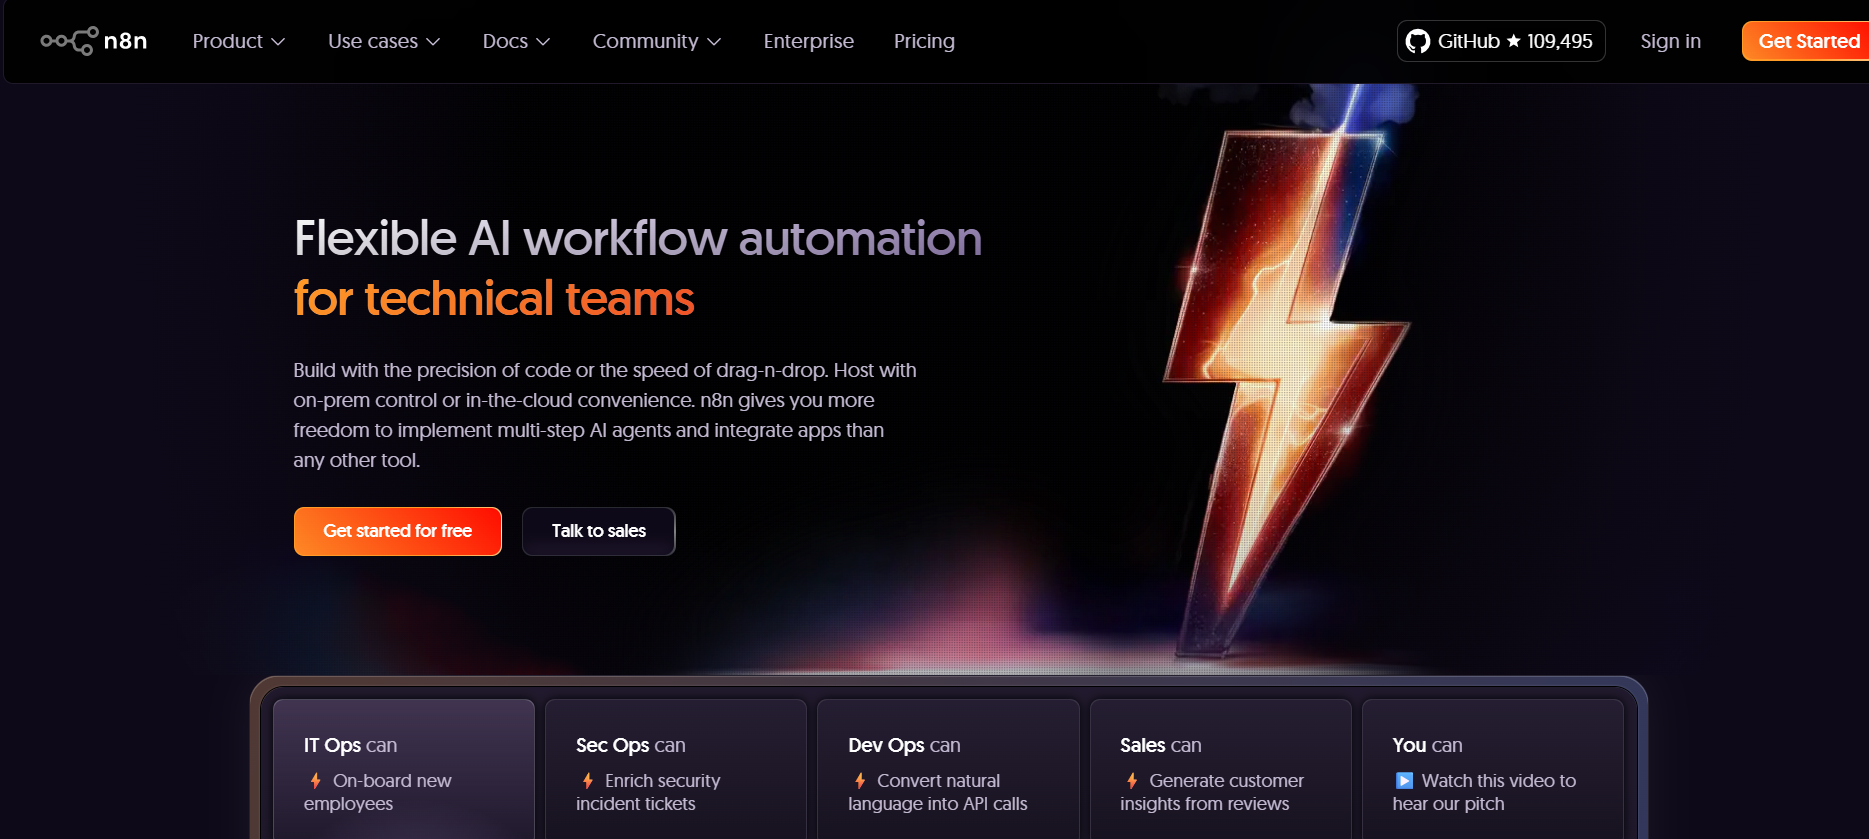Click the orange Get Started button
The width and height of the screenshot is (1869, 839).
[1805, 41]
